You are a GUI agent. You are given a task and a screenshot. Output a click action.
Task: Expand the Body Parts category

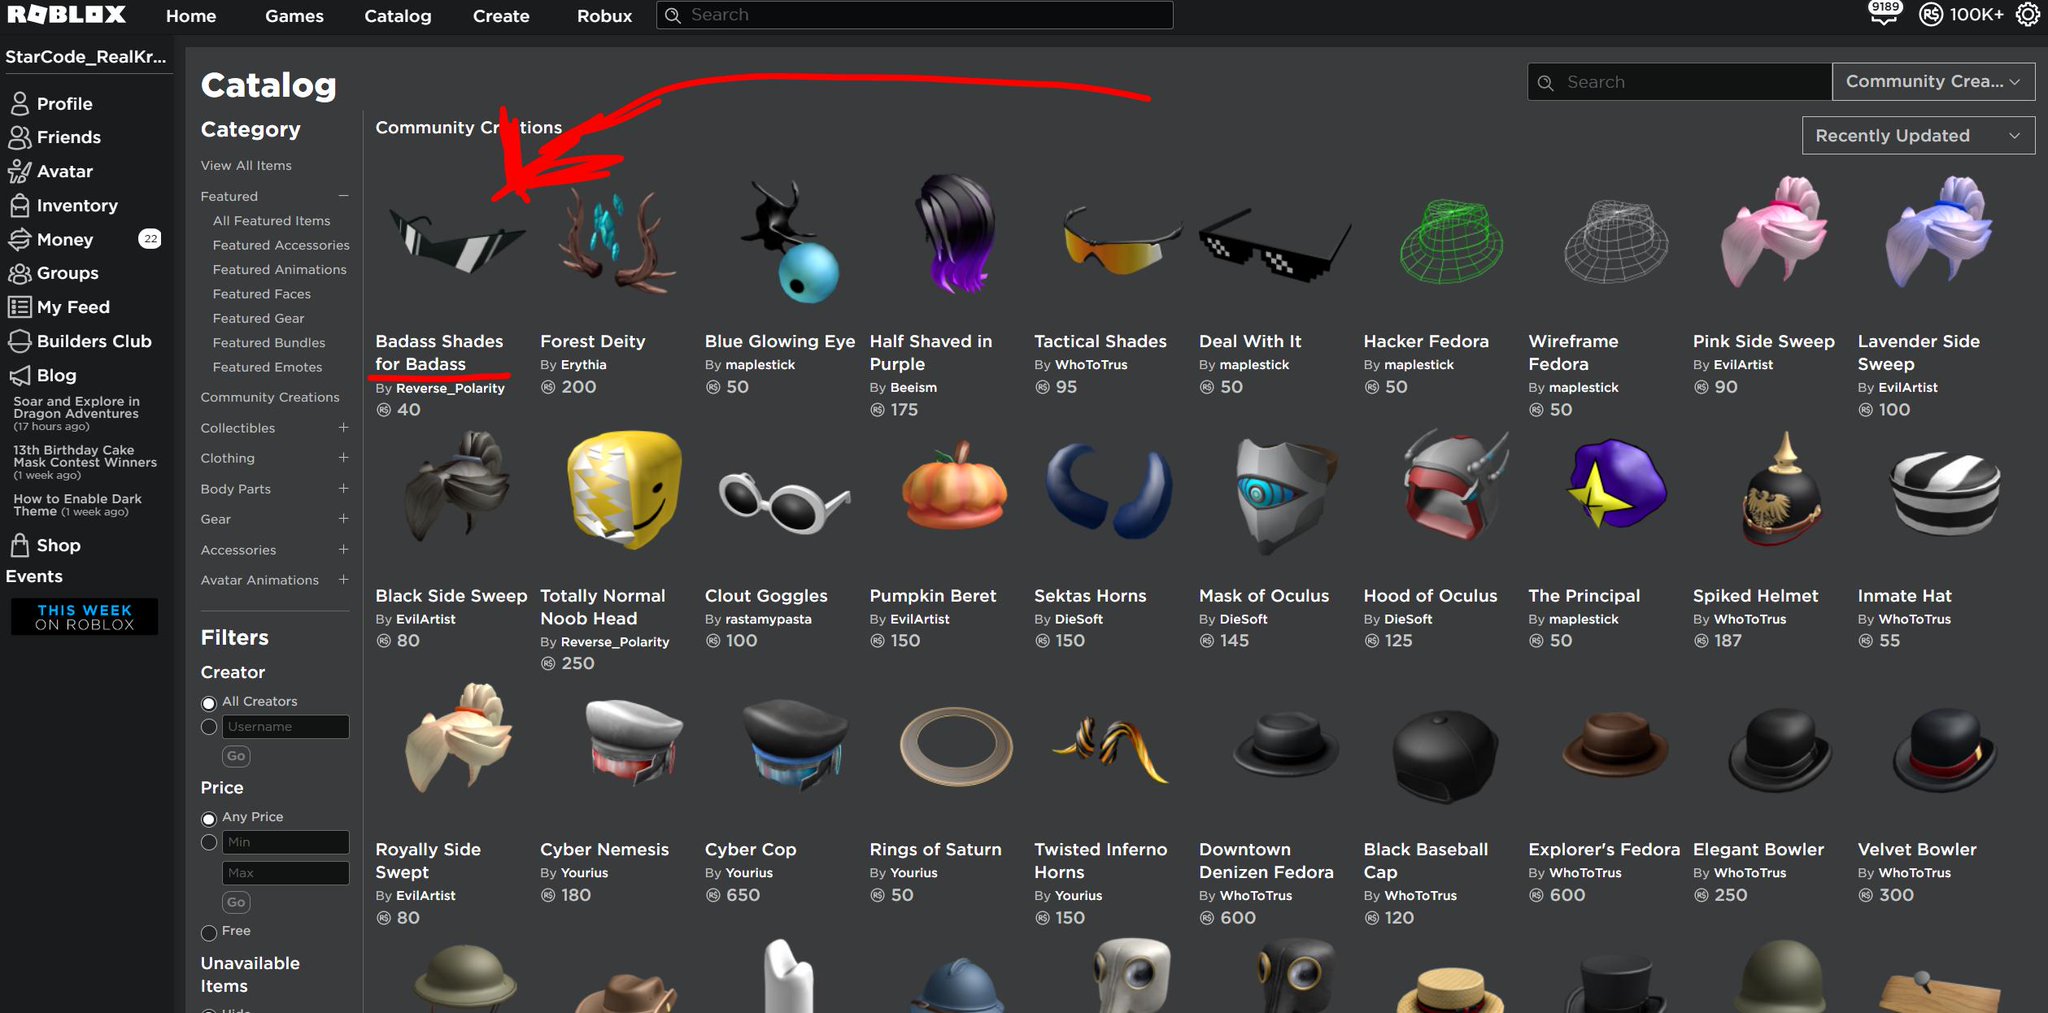[343, 489]
